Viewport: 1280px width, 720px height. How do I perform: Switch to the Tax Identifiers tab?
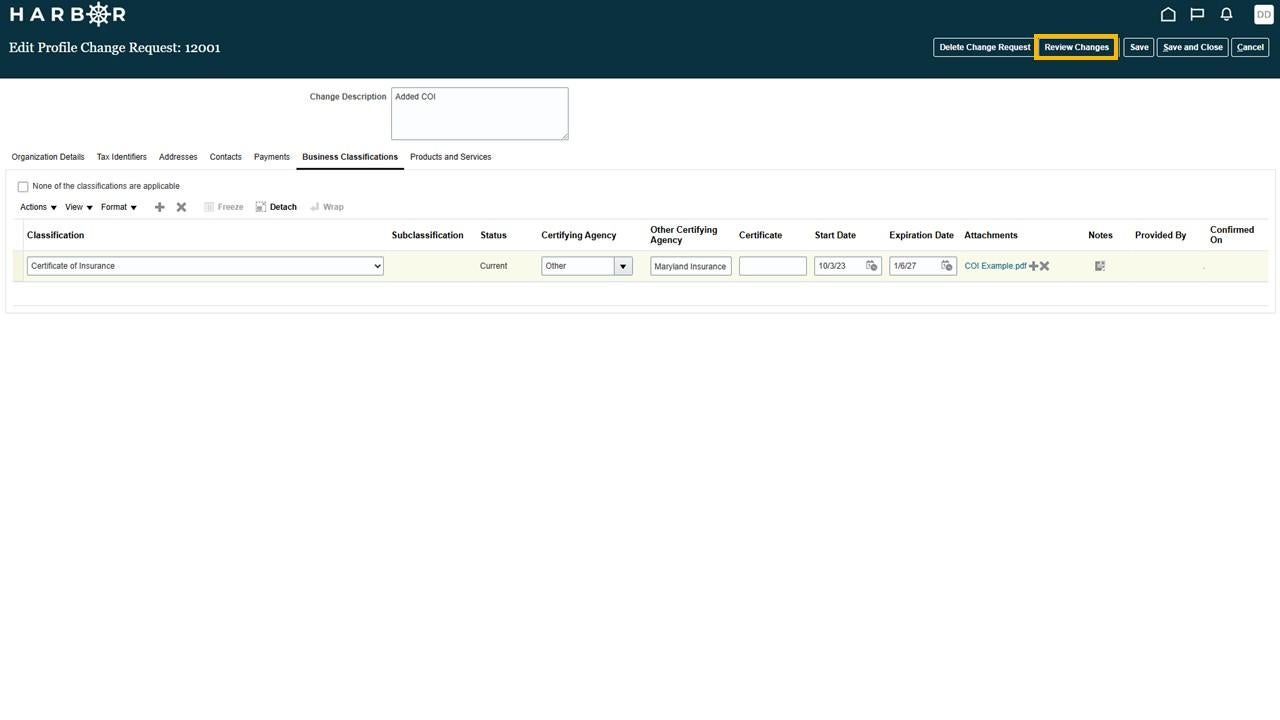tap(121, 157)
